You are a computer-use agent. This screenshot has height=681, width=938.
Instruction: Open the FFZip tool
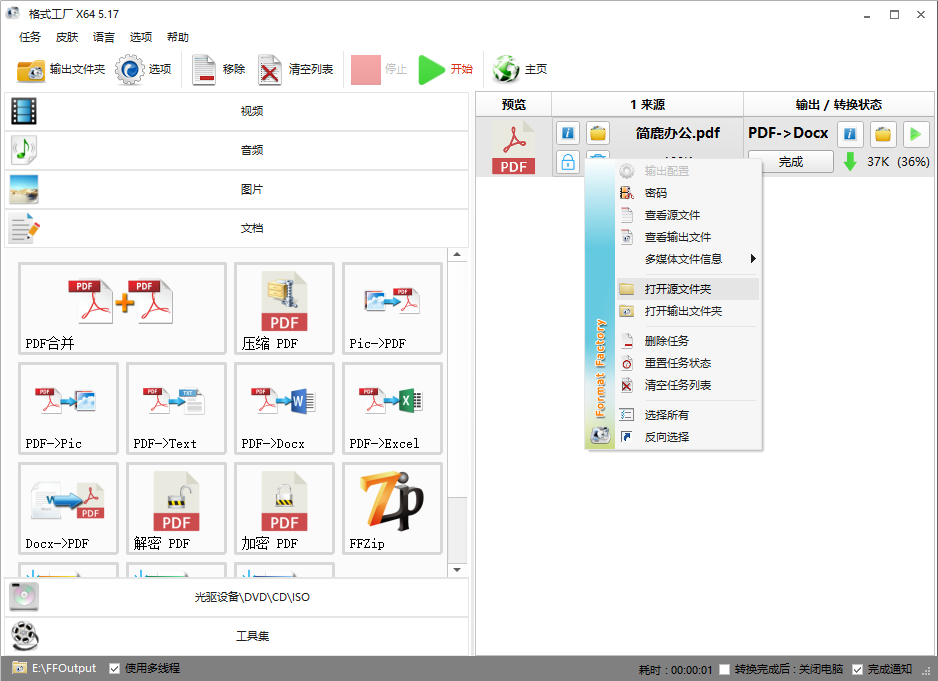click(x=392, y=508)
